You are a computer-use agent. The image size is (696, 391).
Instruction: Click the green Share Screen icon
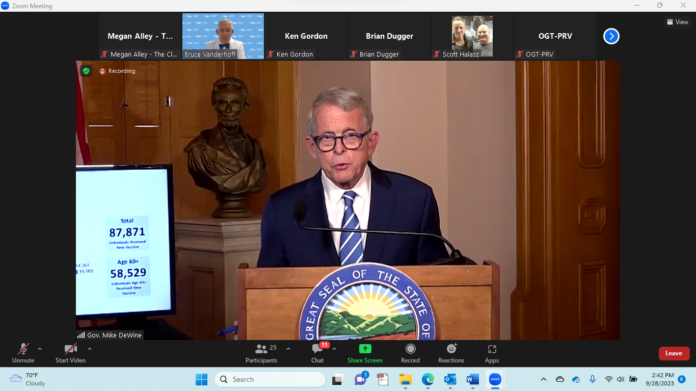(365, 349)
